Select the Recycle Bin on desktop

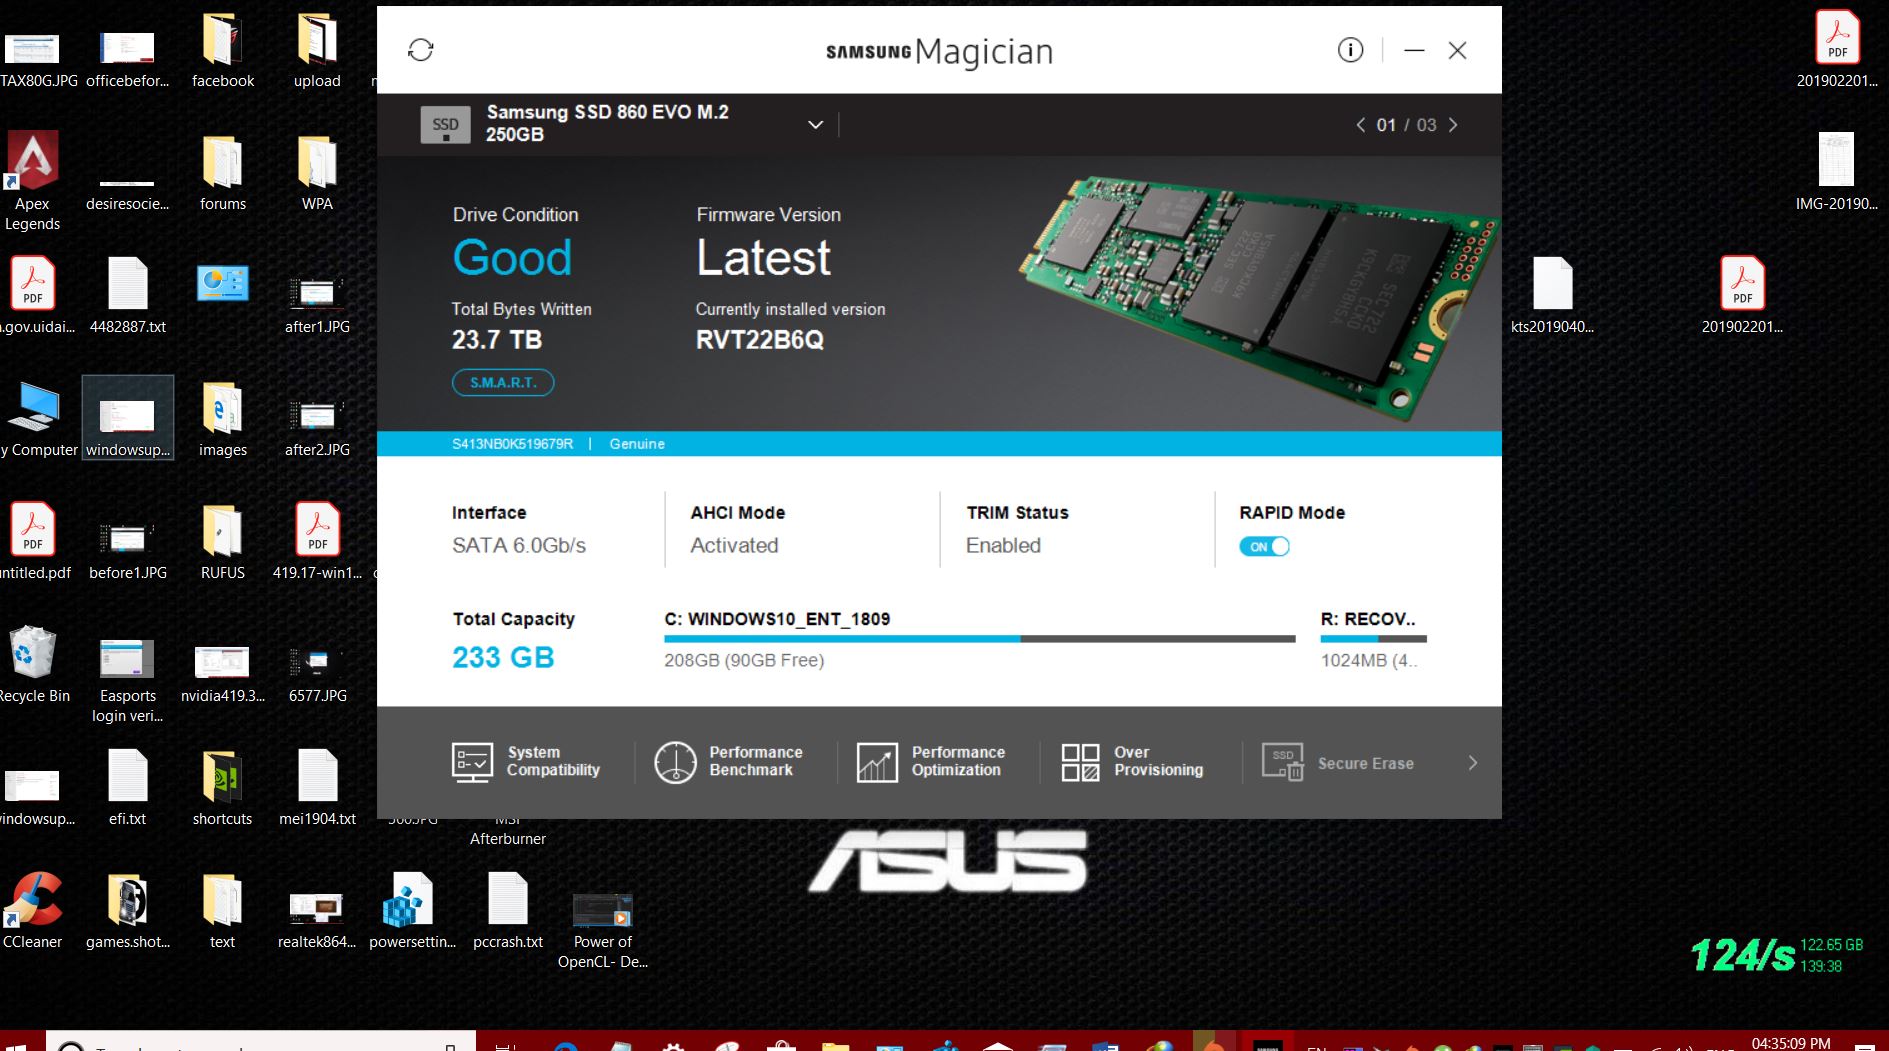pyautogui.click(x=33, y=665)
